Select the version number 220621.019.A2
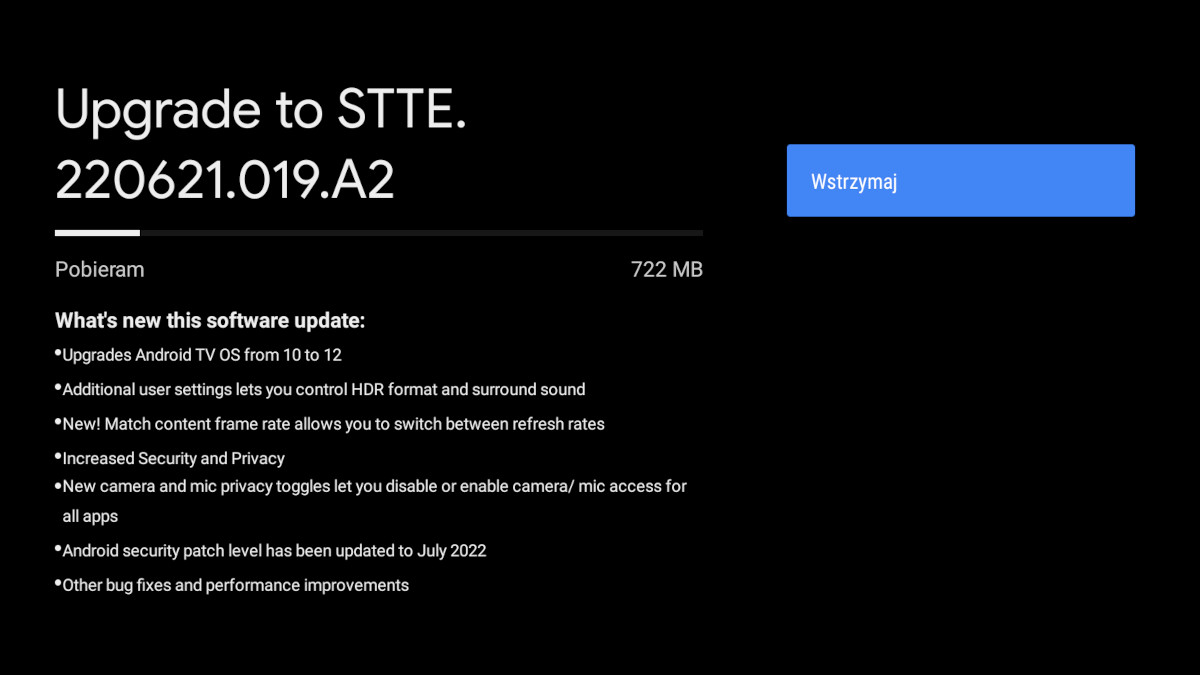The width and height of the screenshot is (1200, 675). click(225, 180)
